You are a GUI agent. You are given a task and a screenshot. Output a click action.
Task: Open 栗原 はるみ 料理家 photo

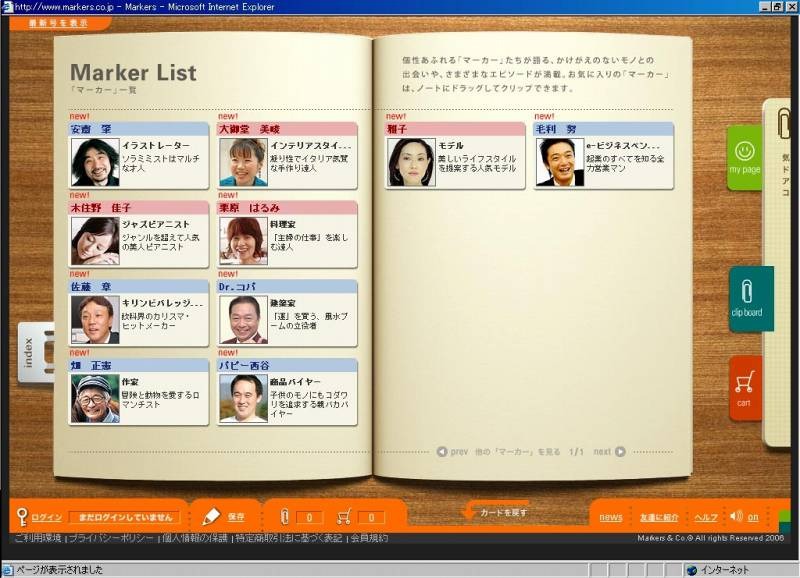click(244, 241)
